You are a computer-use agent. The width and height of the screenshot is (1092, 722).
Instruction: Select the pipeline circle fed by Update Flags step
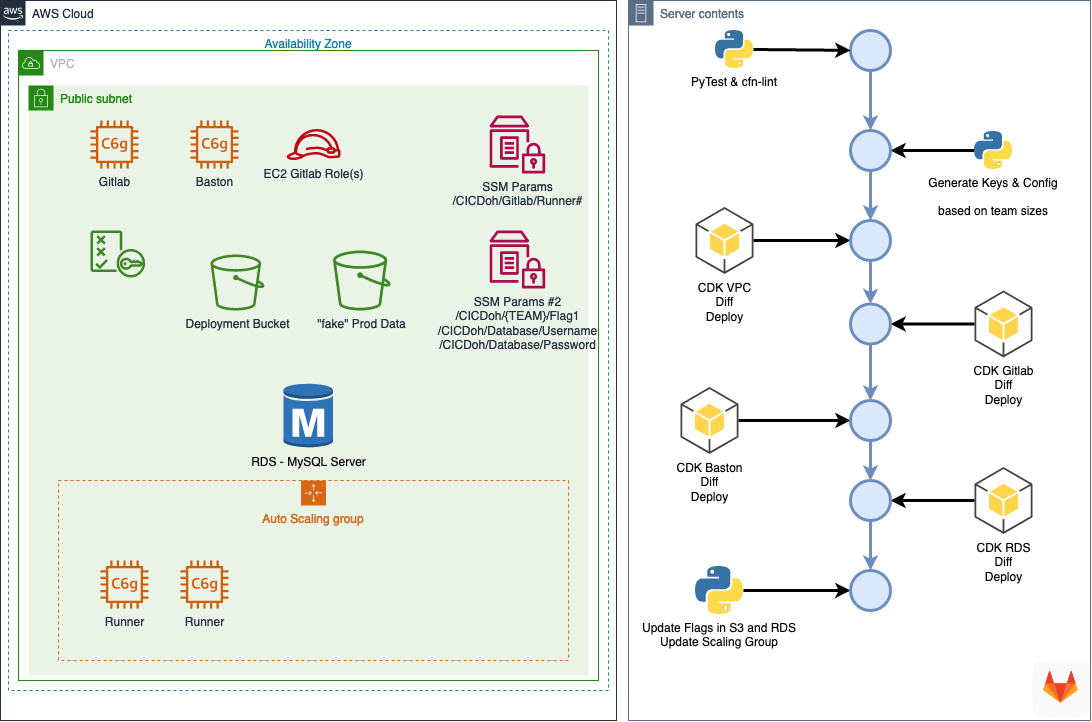click(871, 590)
